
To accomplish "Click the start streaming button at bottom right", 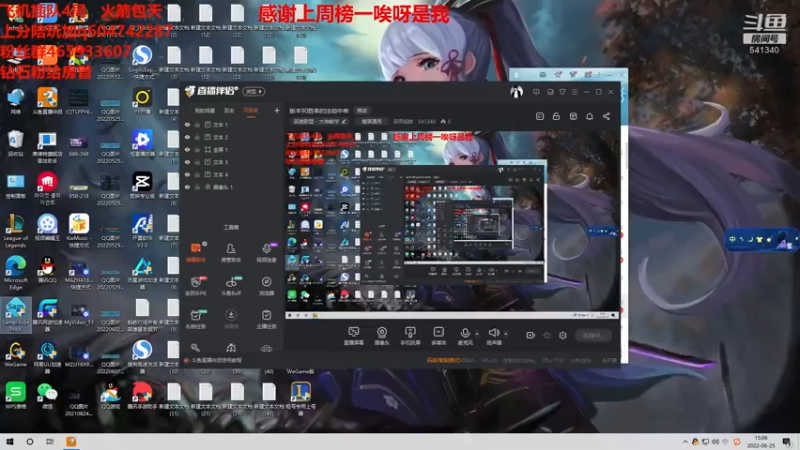I will (593, 335).
